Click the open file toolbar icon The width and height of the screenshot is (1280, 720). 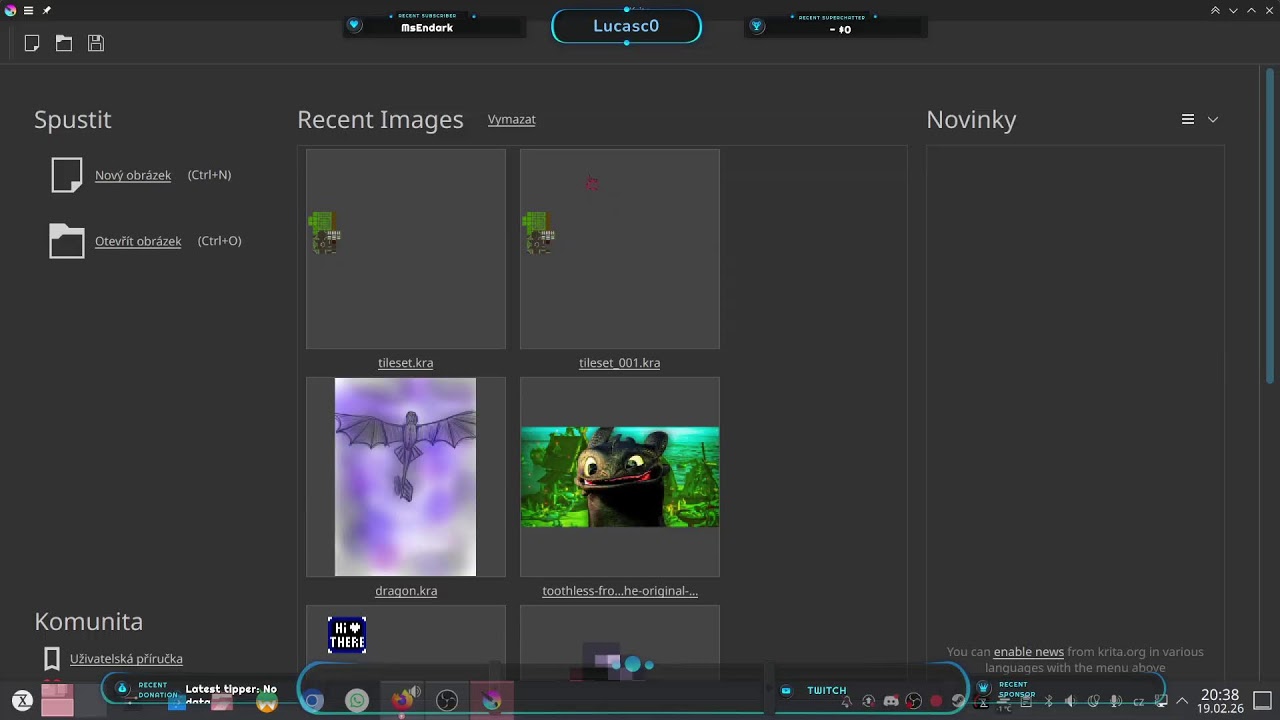(x=64, y=43)
